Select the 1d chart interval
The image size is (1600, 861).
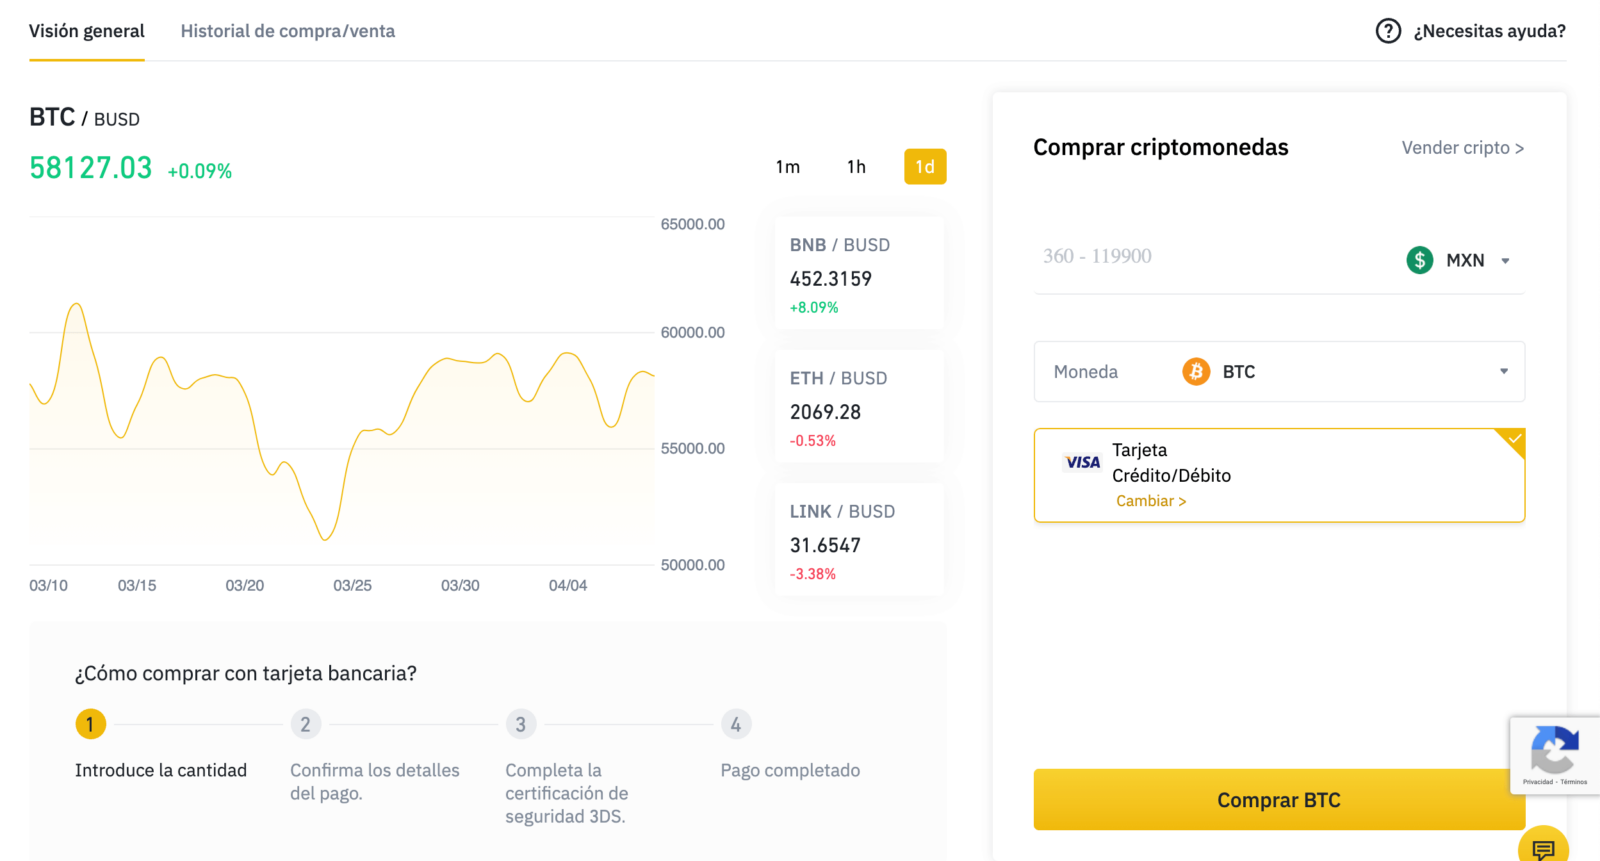[925, 167]
